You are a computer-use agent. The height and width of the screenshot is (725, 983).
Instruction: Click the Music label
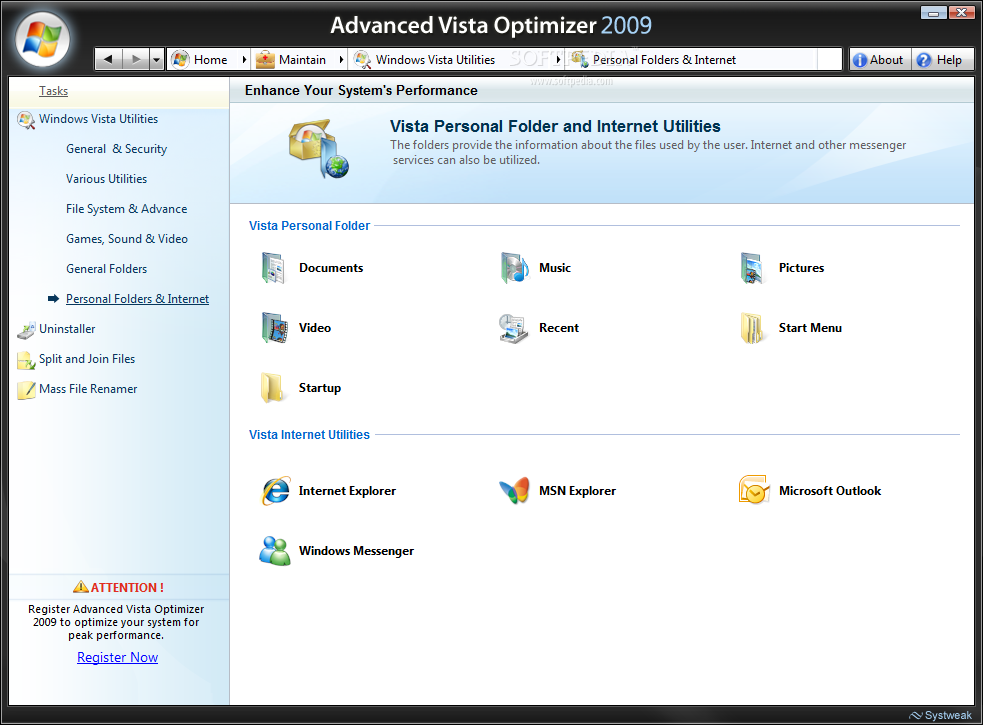pyautogui.click(x=555, y=268)
